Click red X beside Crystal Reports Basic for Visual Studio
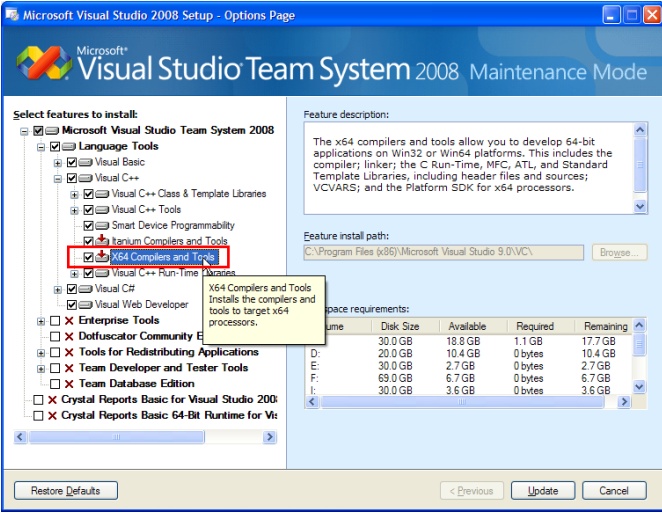 point(52,400)
